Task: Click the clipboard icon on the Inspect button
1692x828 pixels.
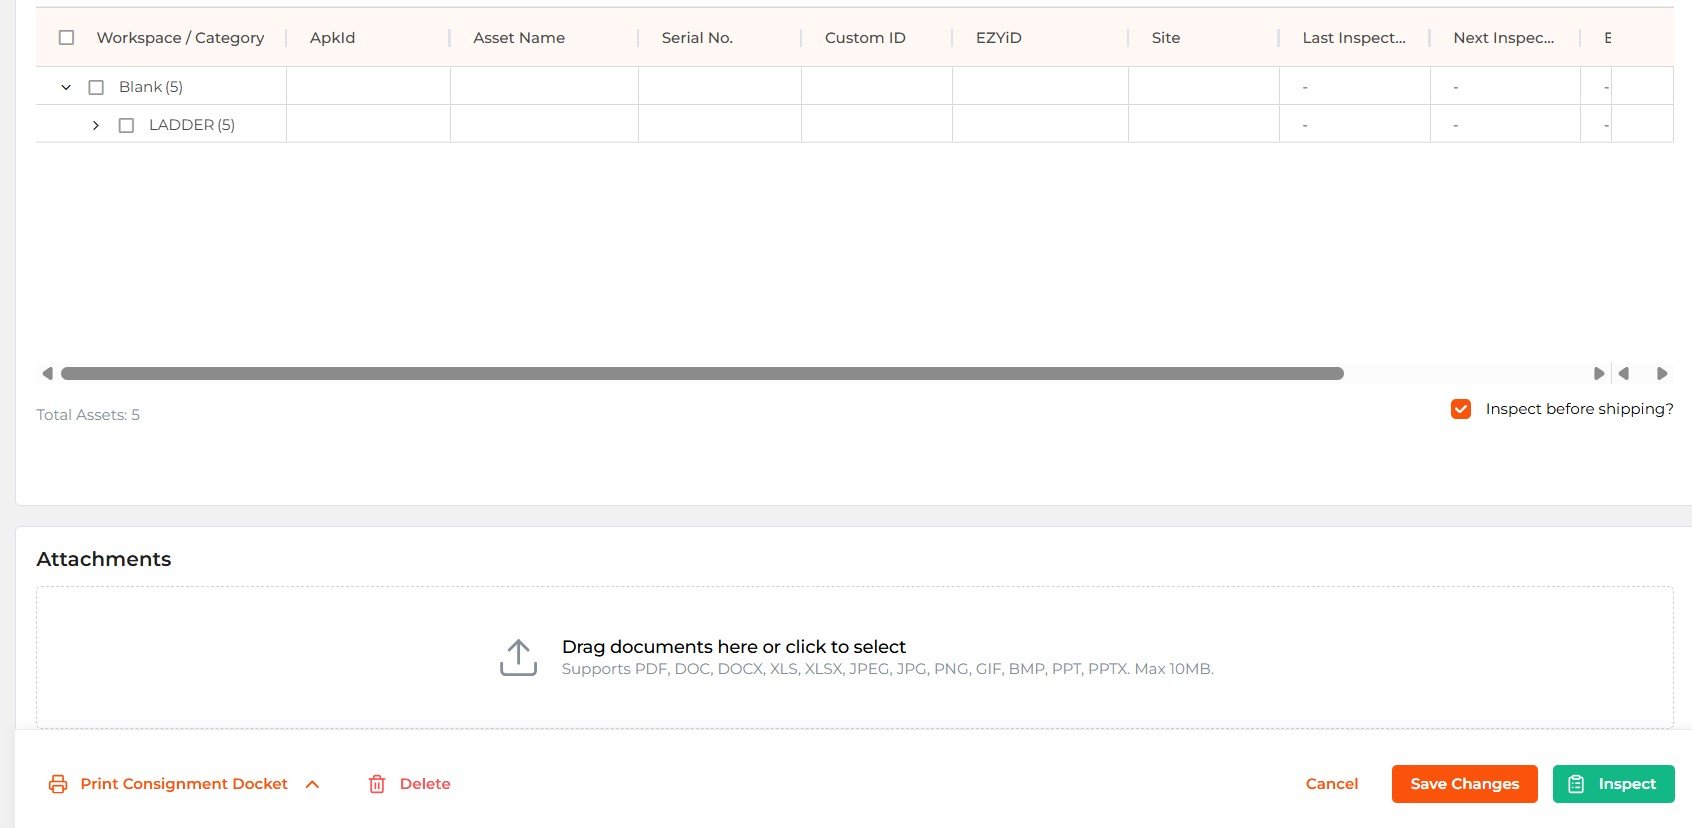Action: 1576,784
